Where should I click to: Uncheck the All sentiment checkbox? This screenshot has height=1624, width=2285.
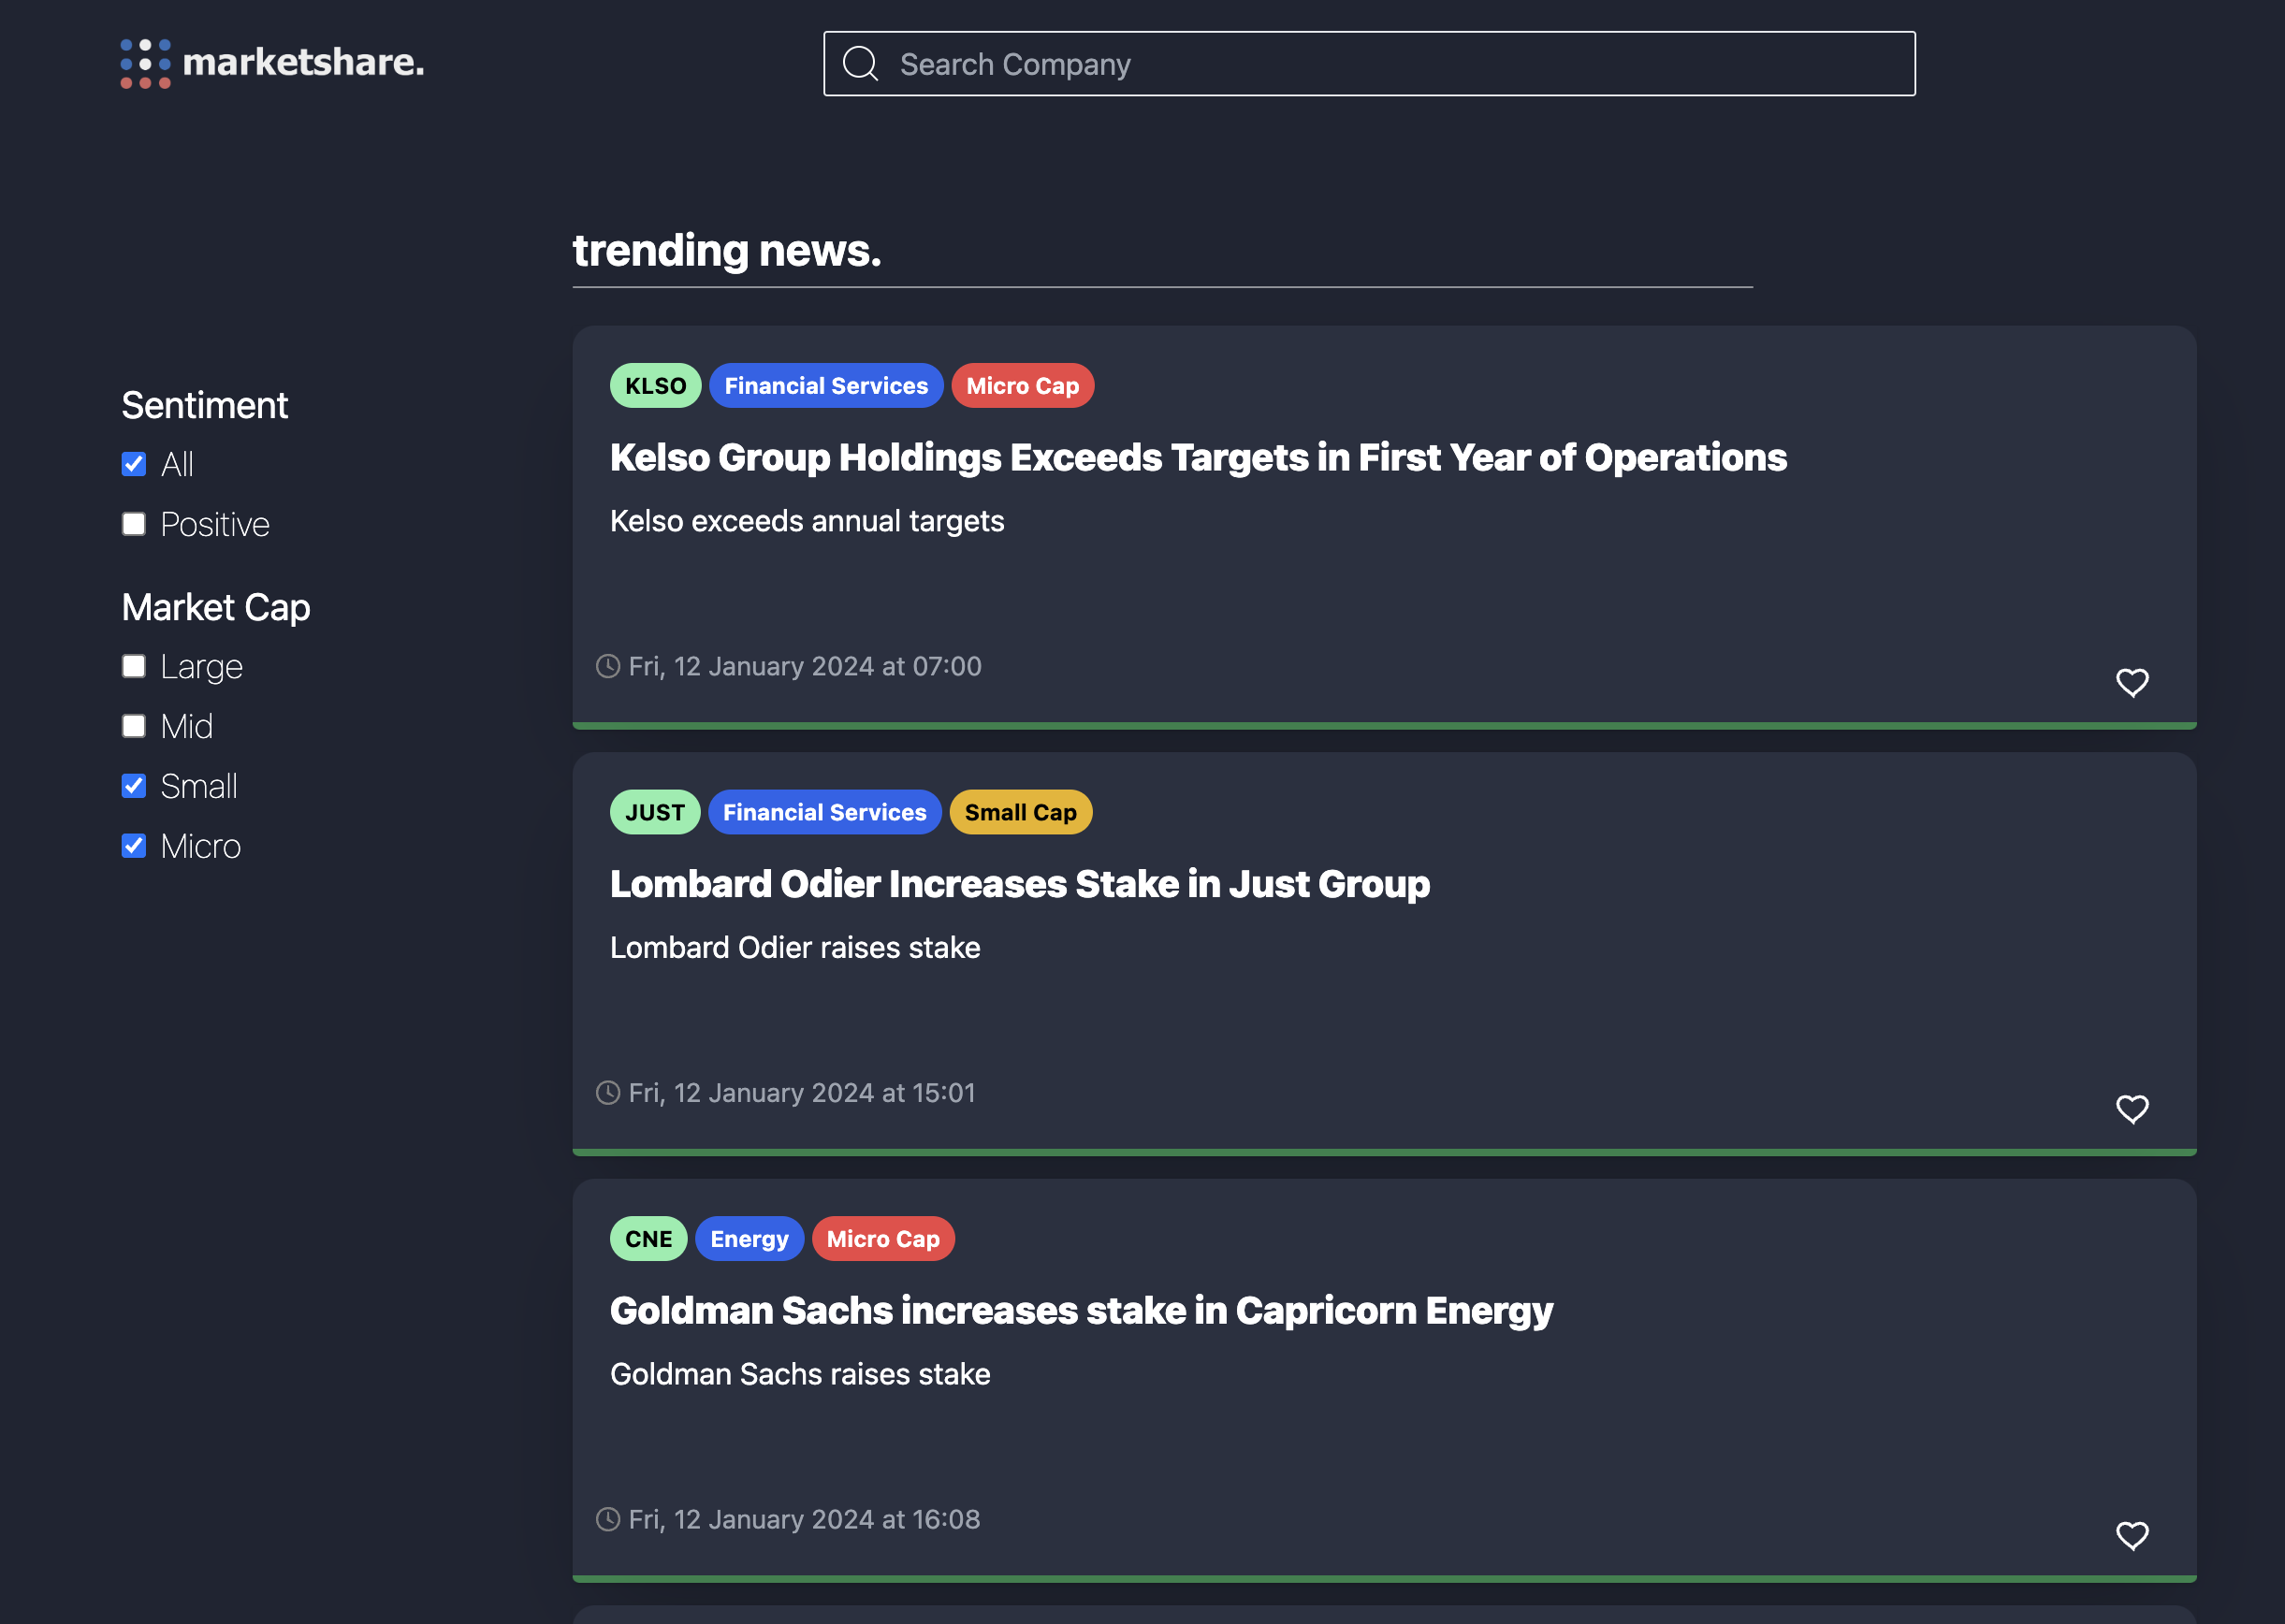pyautogui.click(x=134, y=464)
